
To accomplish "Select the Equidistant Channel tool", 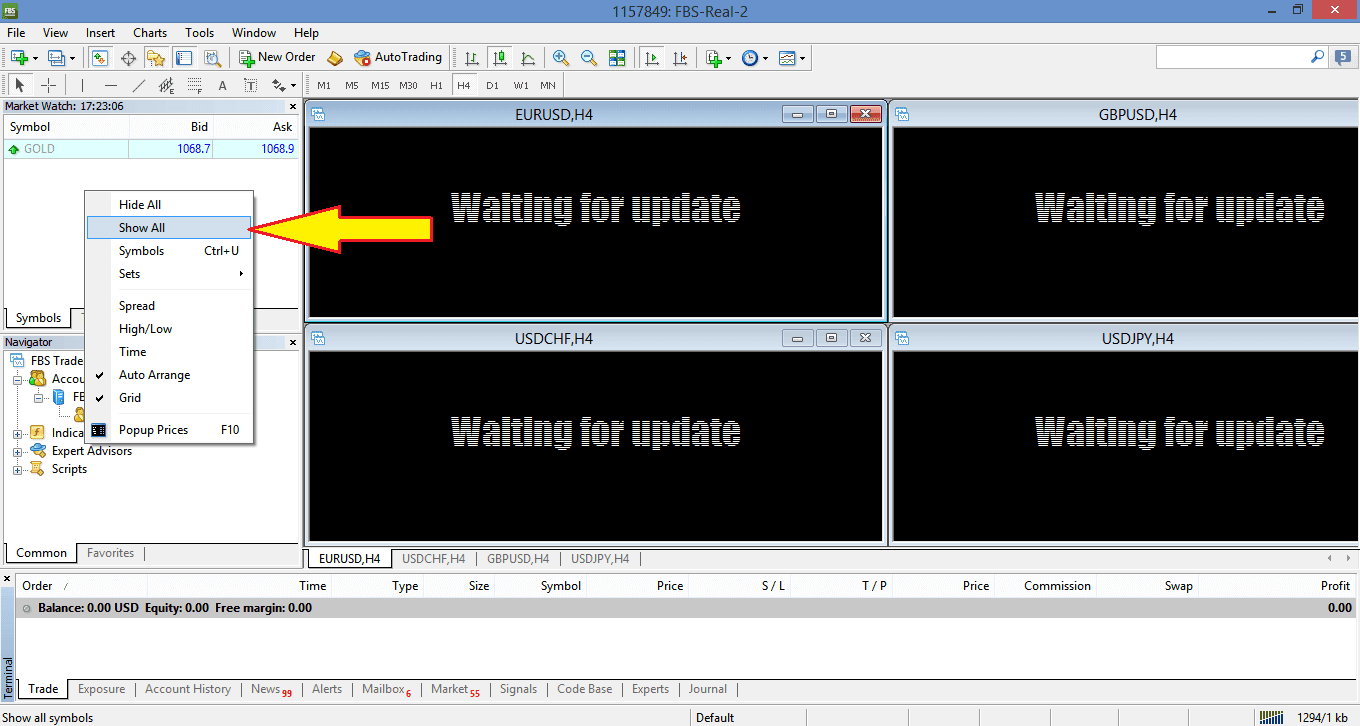I will (x=167, y=85).
